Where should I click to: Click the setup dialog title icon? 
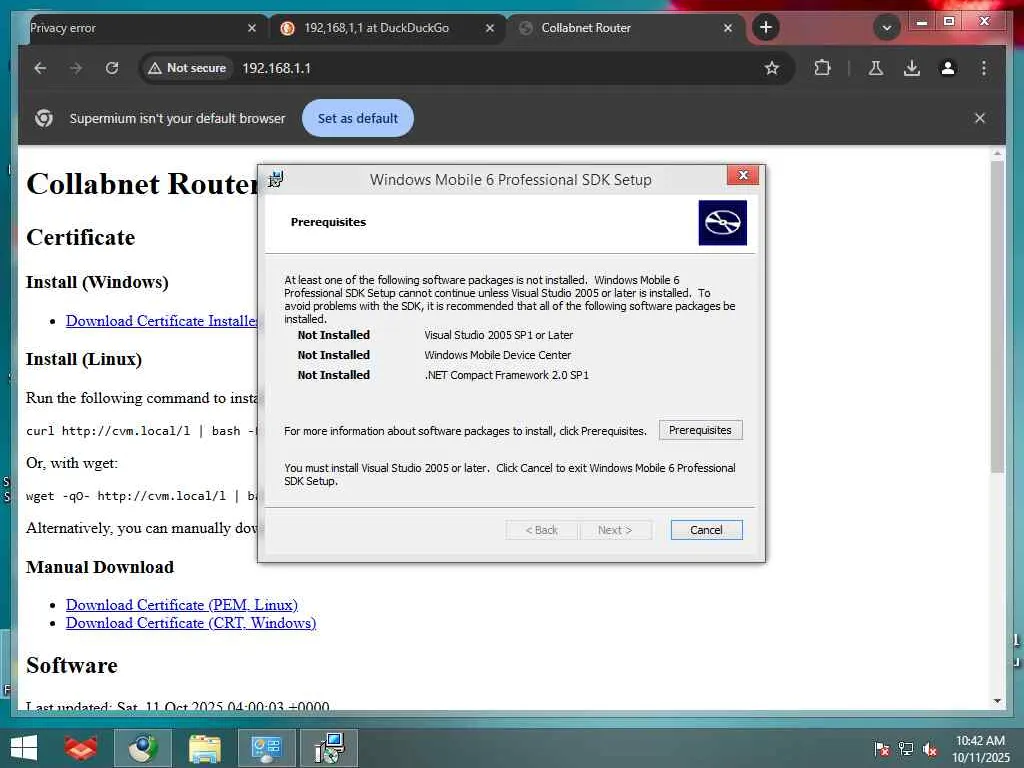[276, 179]
